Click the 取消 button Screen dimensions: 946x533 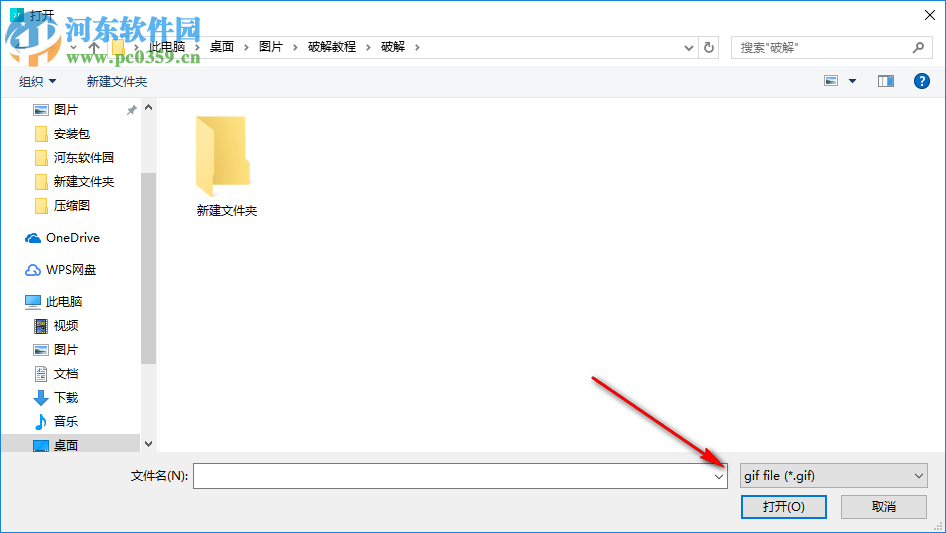(x=883, y=506)
